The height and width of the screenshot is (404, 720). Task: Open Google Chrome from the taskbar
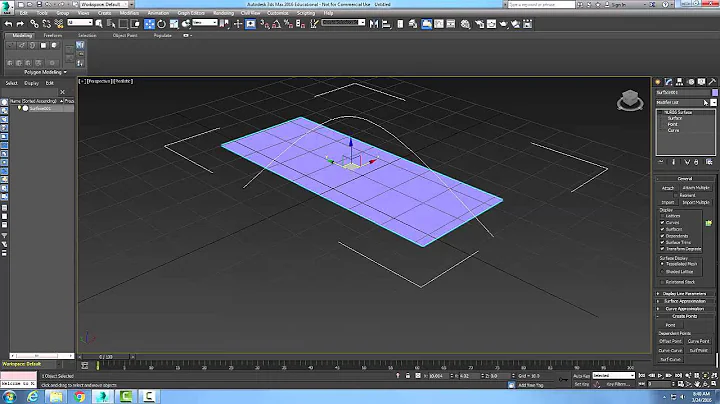(79, 397)
